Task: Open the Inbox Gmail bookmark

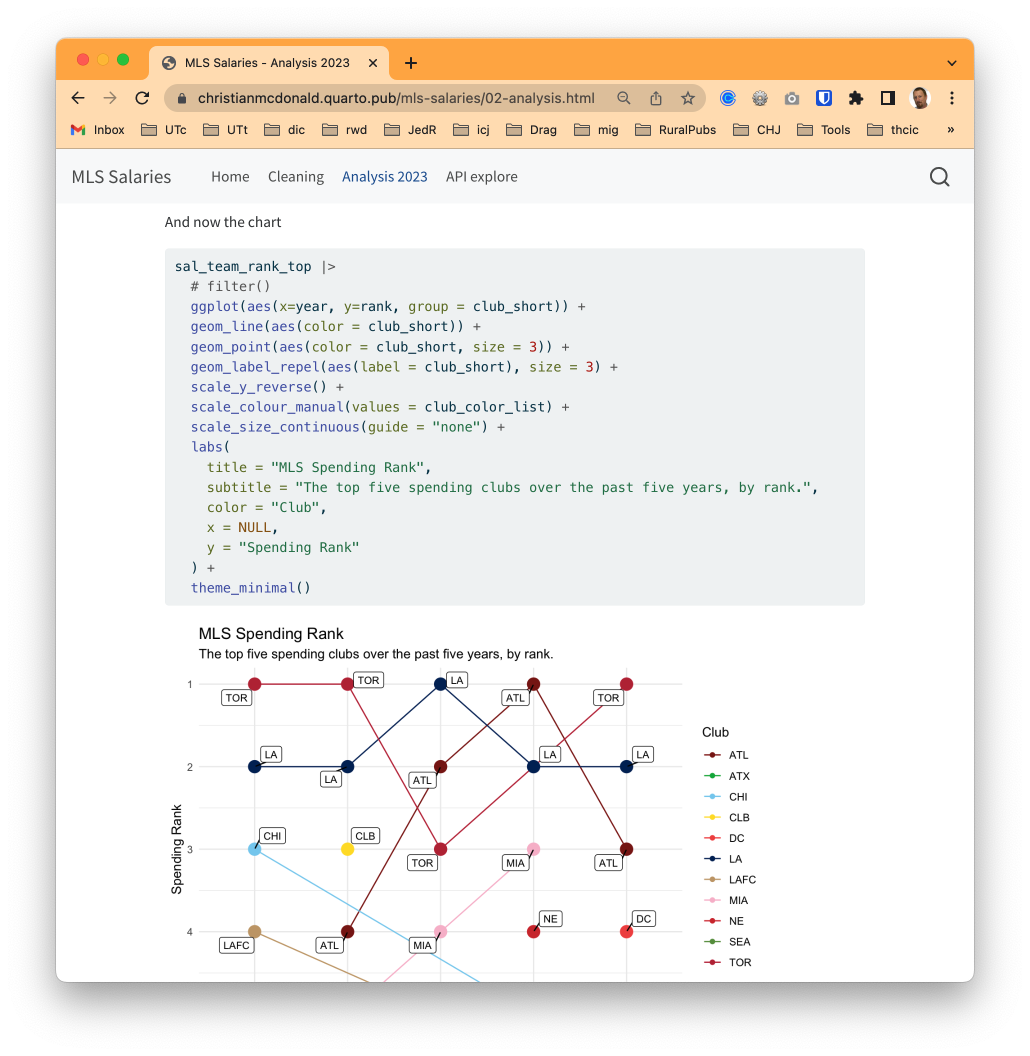Action: [x=98, y=130]
